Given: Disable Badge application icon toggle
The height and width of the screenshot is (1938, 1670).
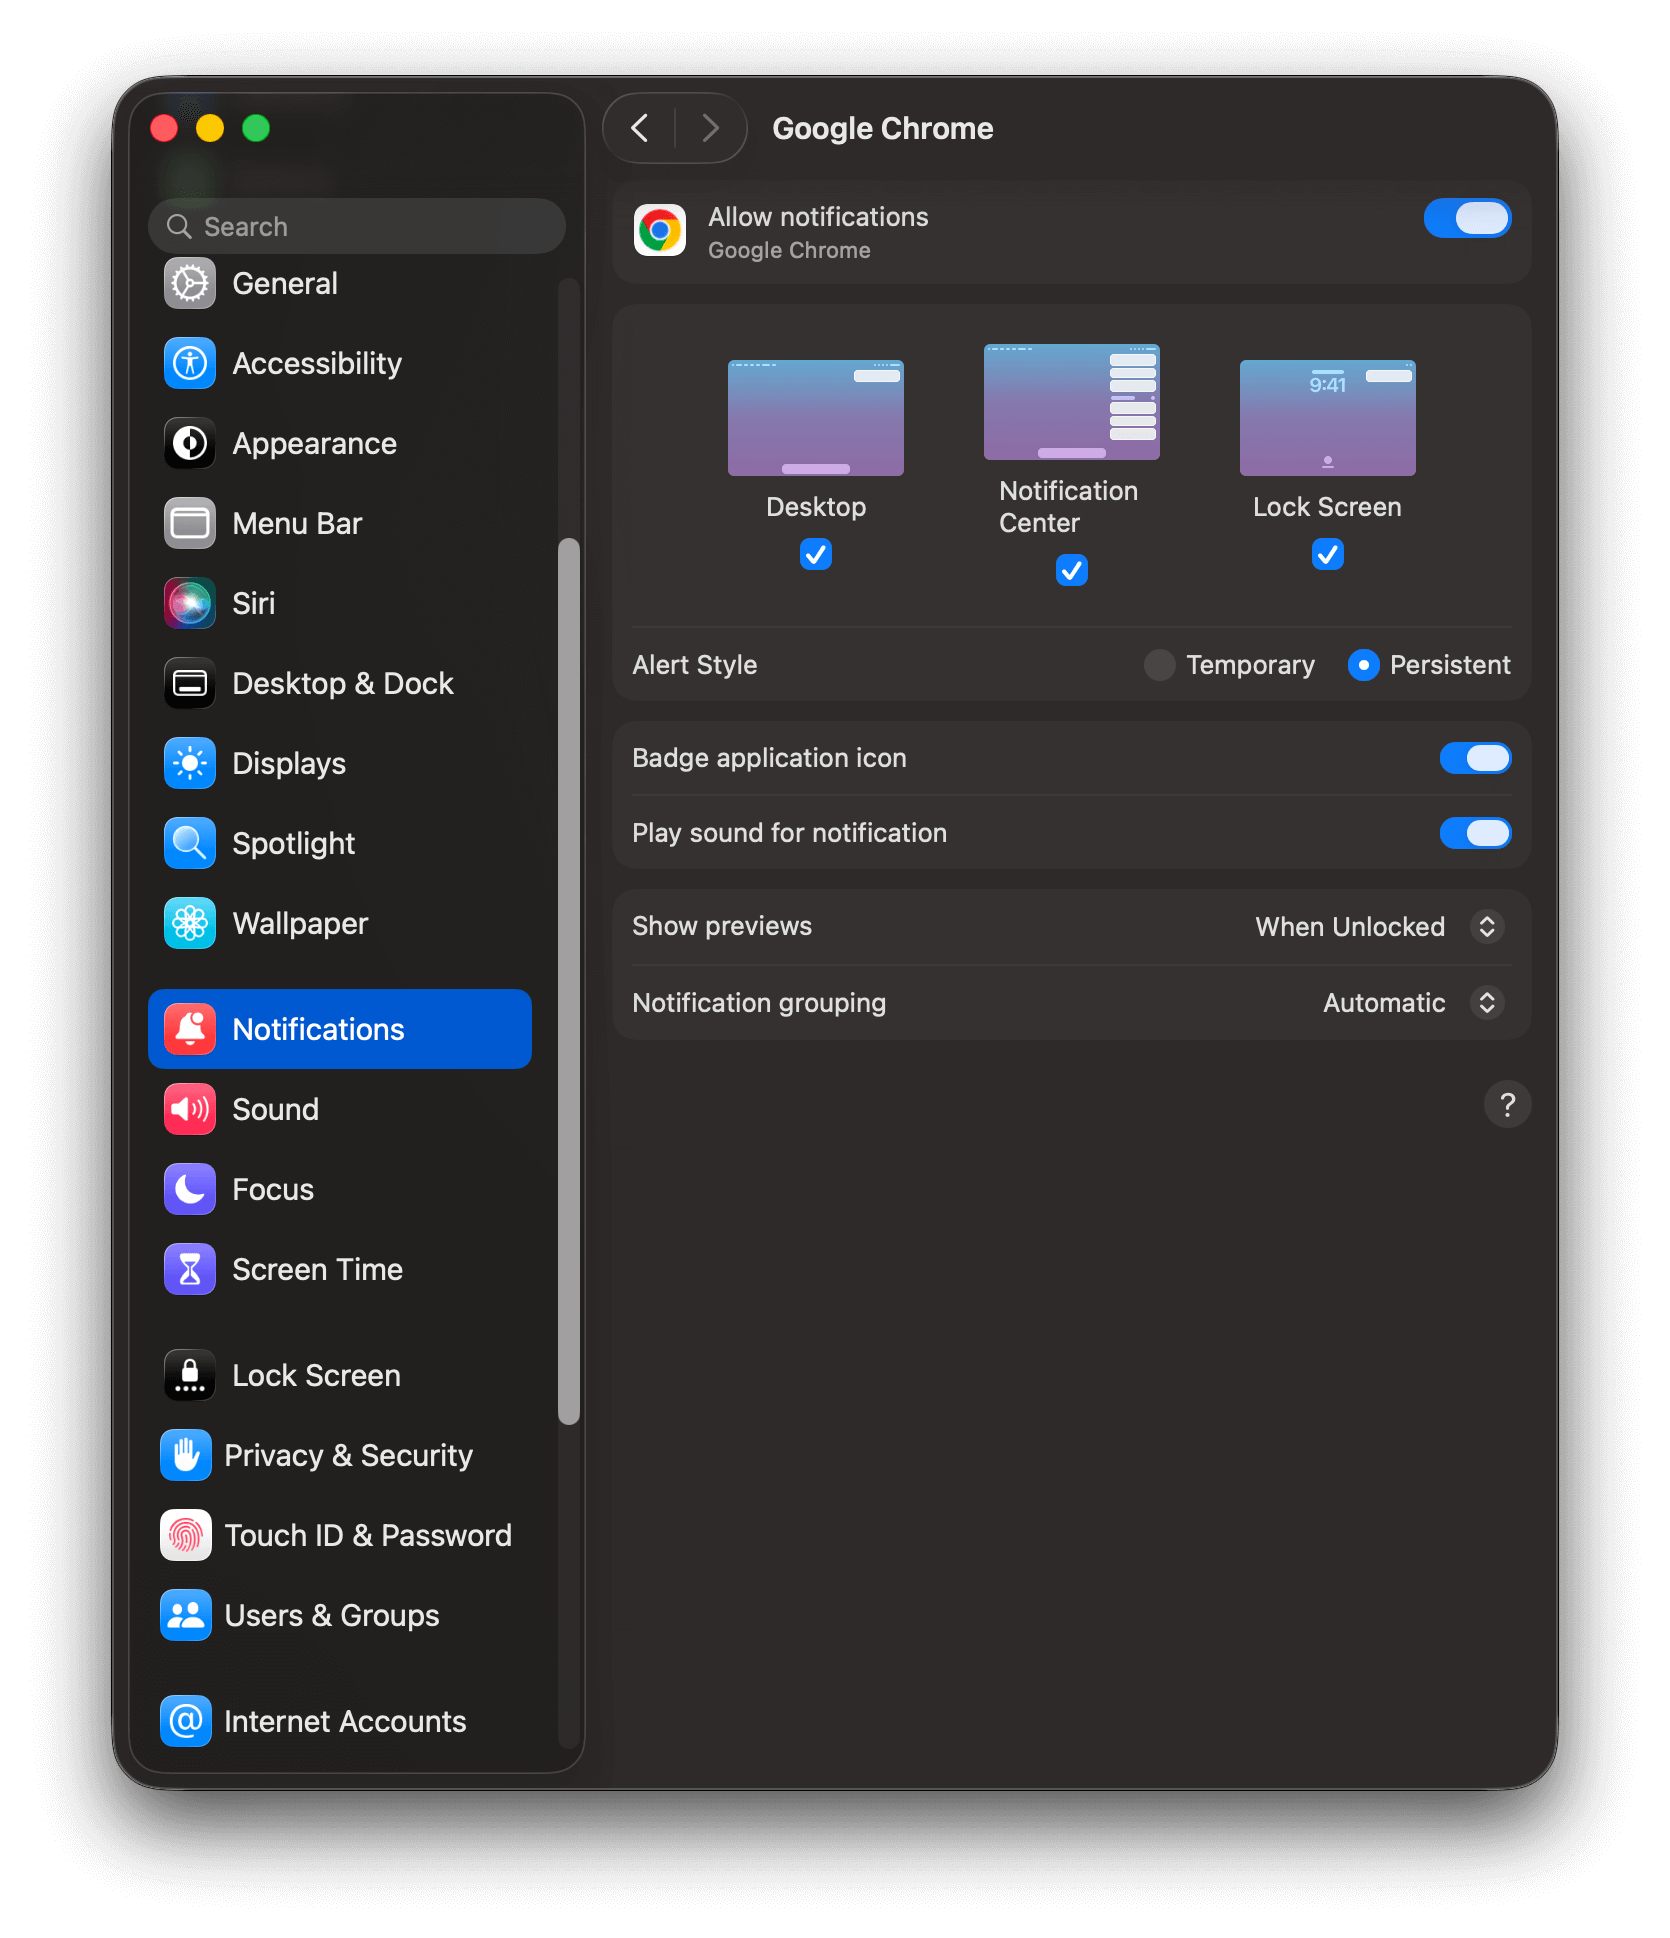Looking at the screenshot, I should pos(1475,759).
